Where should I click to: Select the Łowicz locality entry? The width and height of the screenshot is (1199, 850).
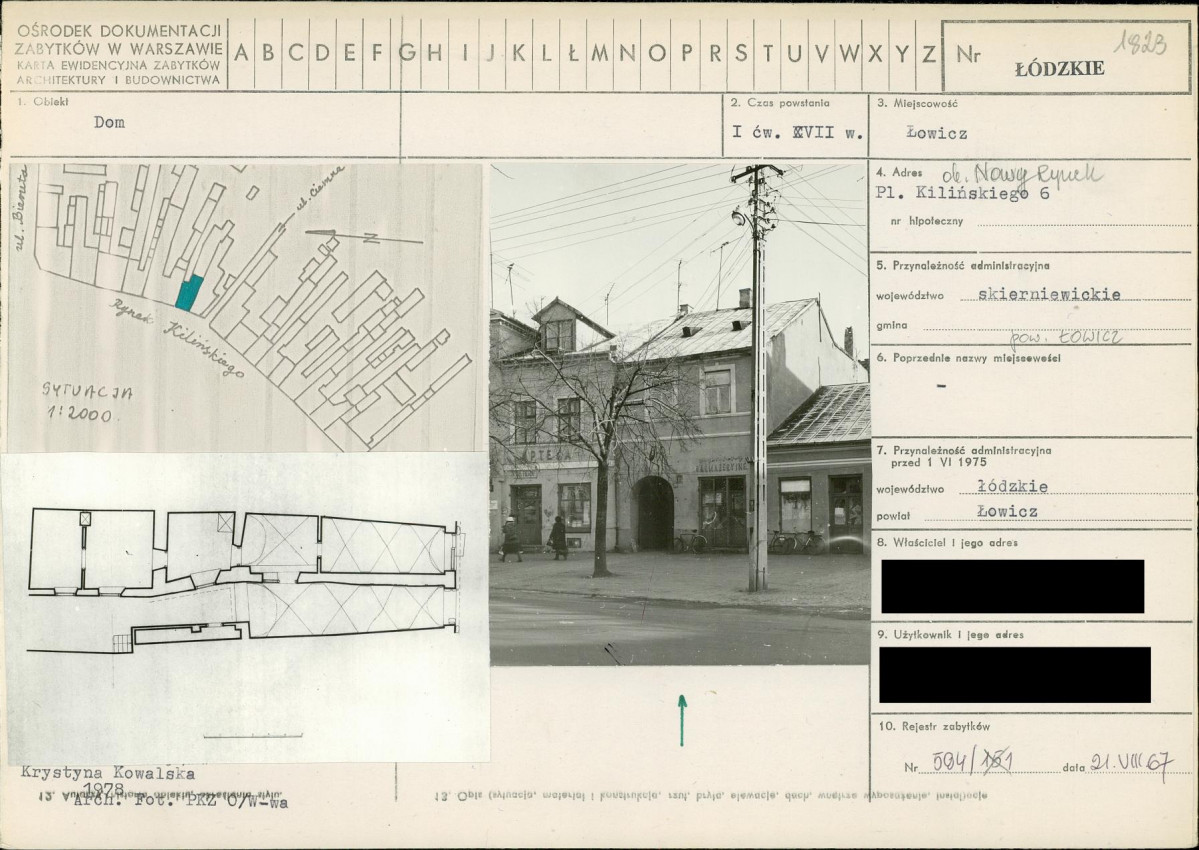[x=936, y=132]
